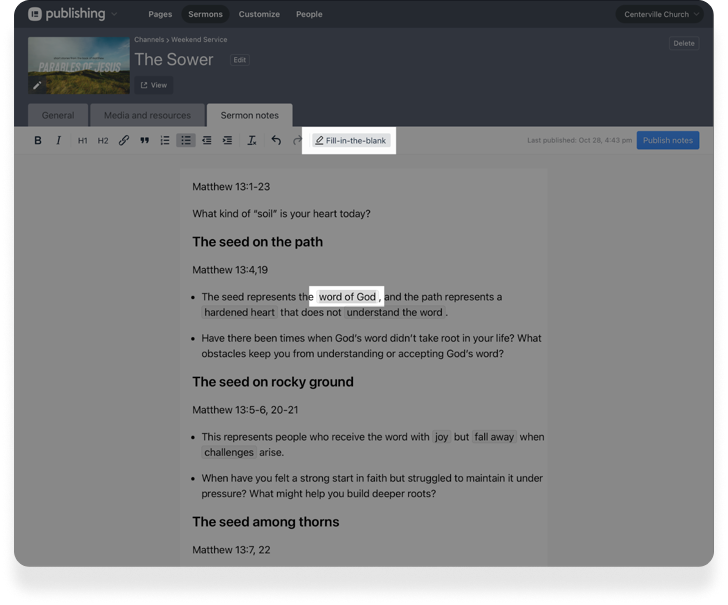Click the bullet about God's word not taking root
Screen dimensions: 728x605
point(371,346)
